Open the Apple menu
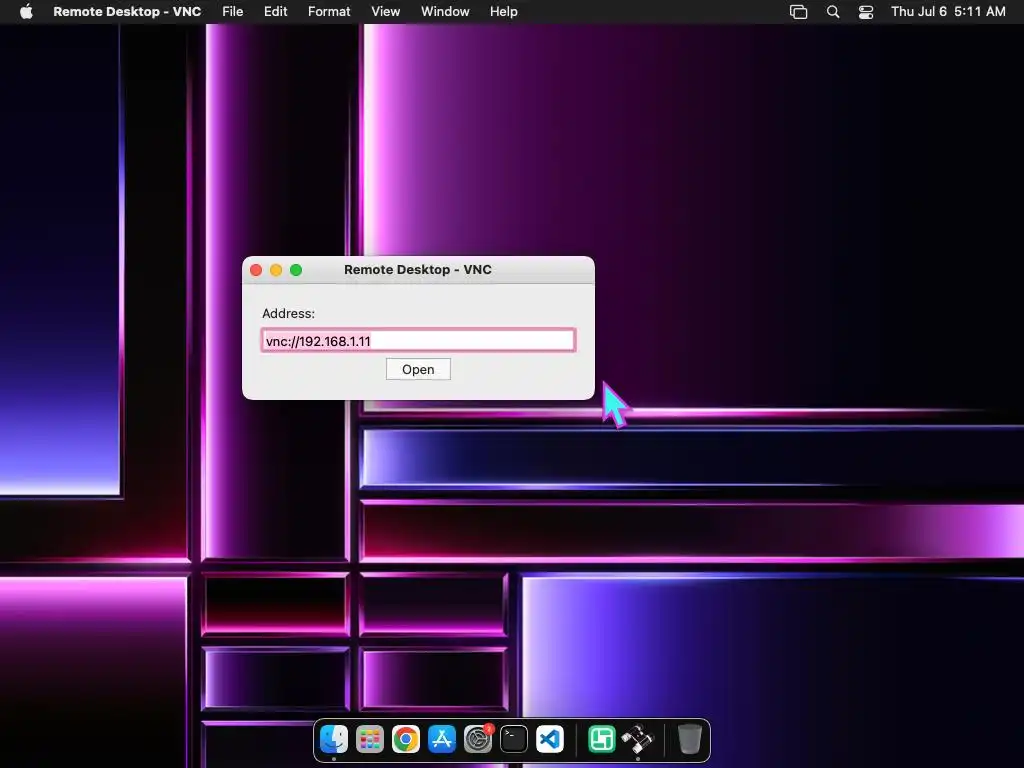Image resolution: width=1024 pixels, height=768 pixels. click(26, 12)
